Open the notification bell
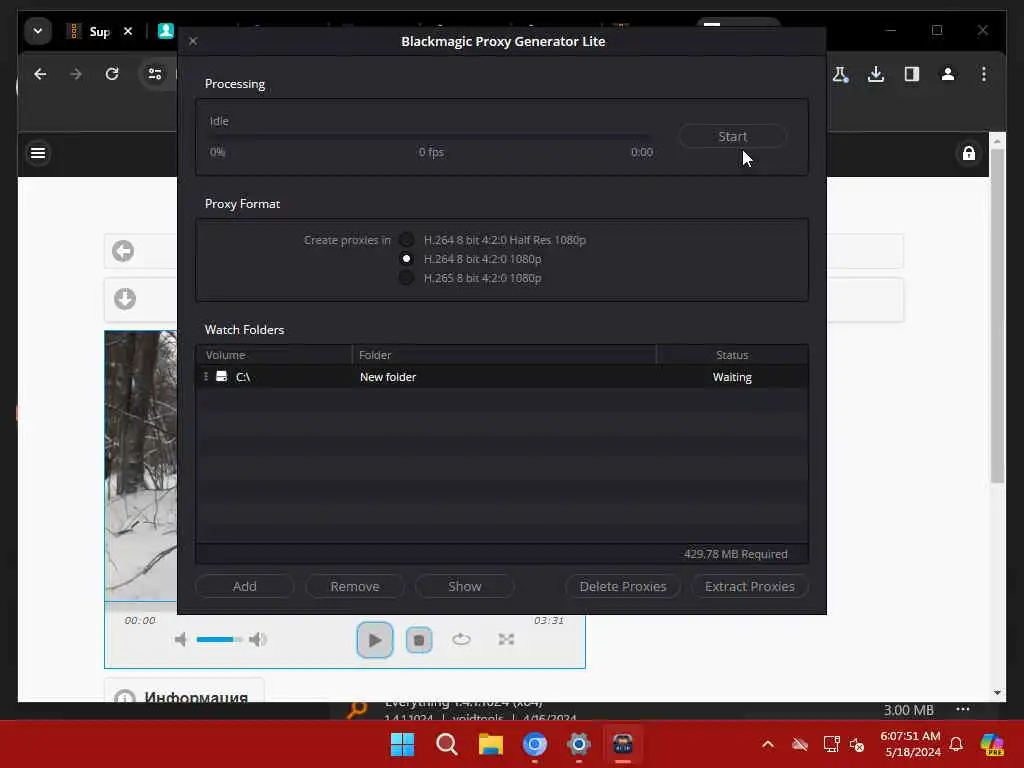 click(x=956, y=744)
